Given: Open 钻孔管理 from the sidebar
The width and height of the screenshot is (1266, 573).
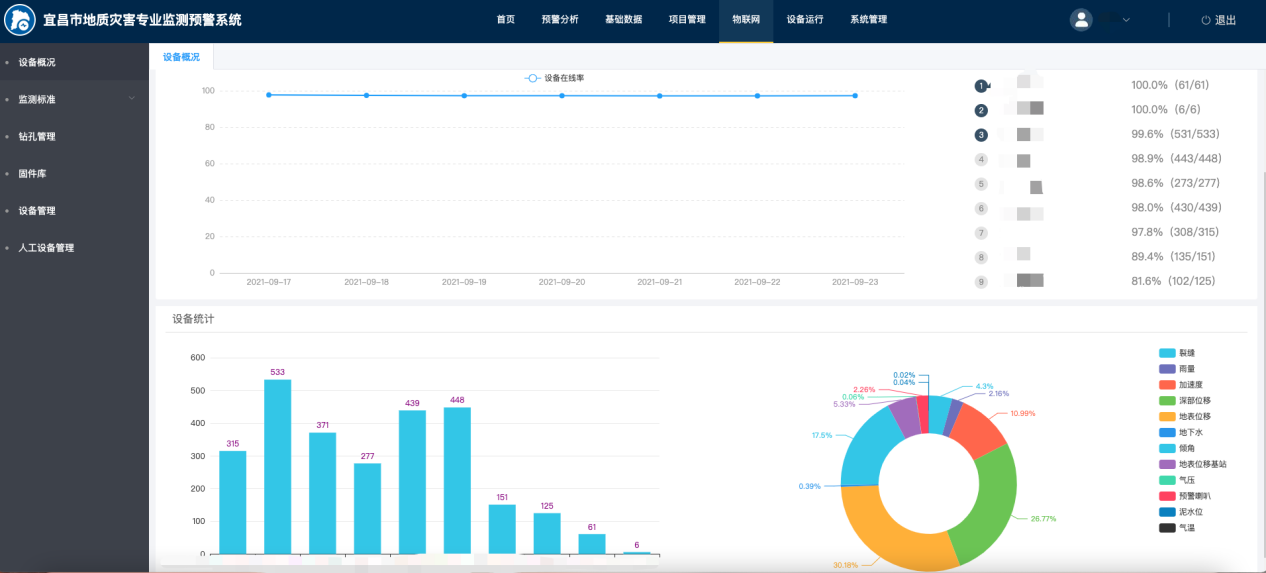Looking at the screenshot, I should click(37, 137).
